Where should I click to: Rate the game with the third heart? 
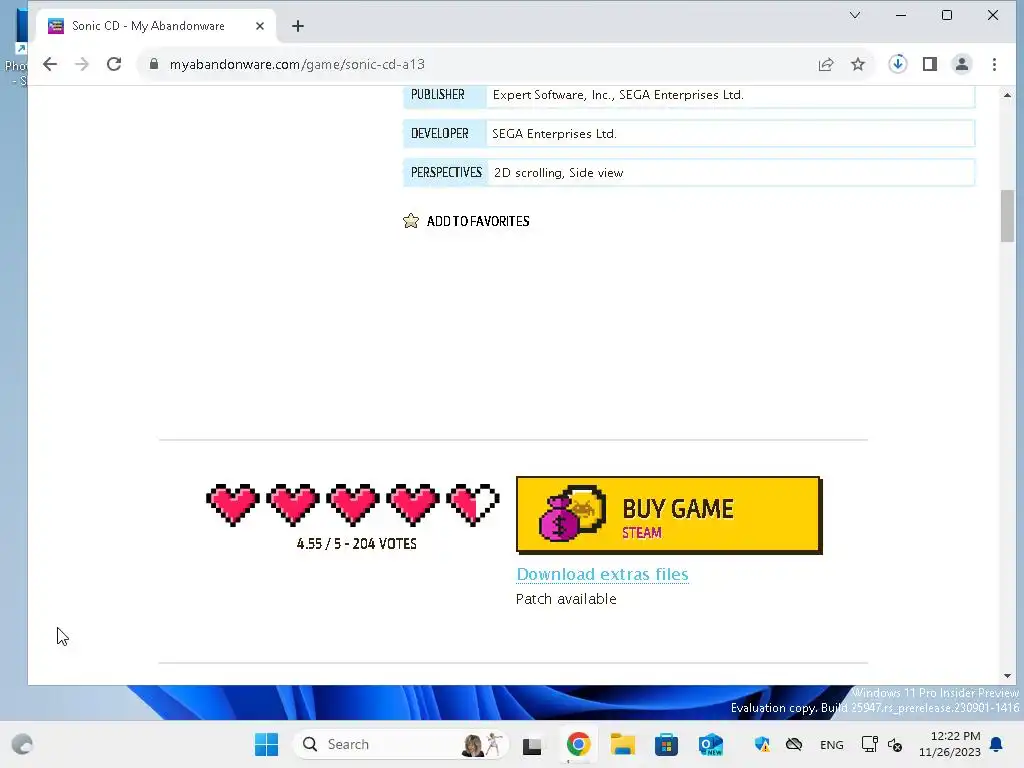353,505
